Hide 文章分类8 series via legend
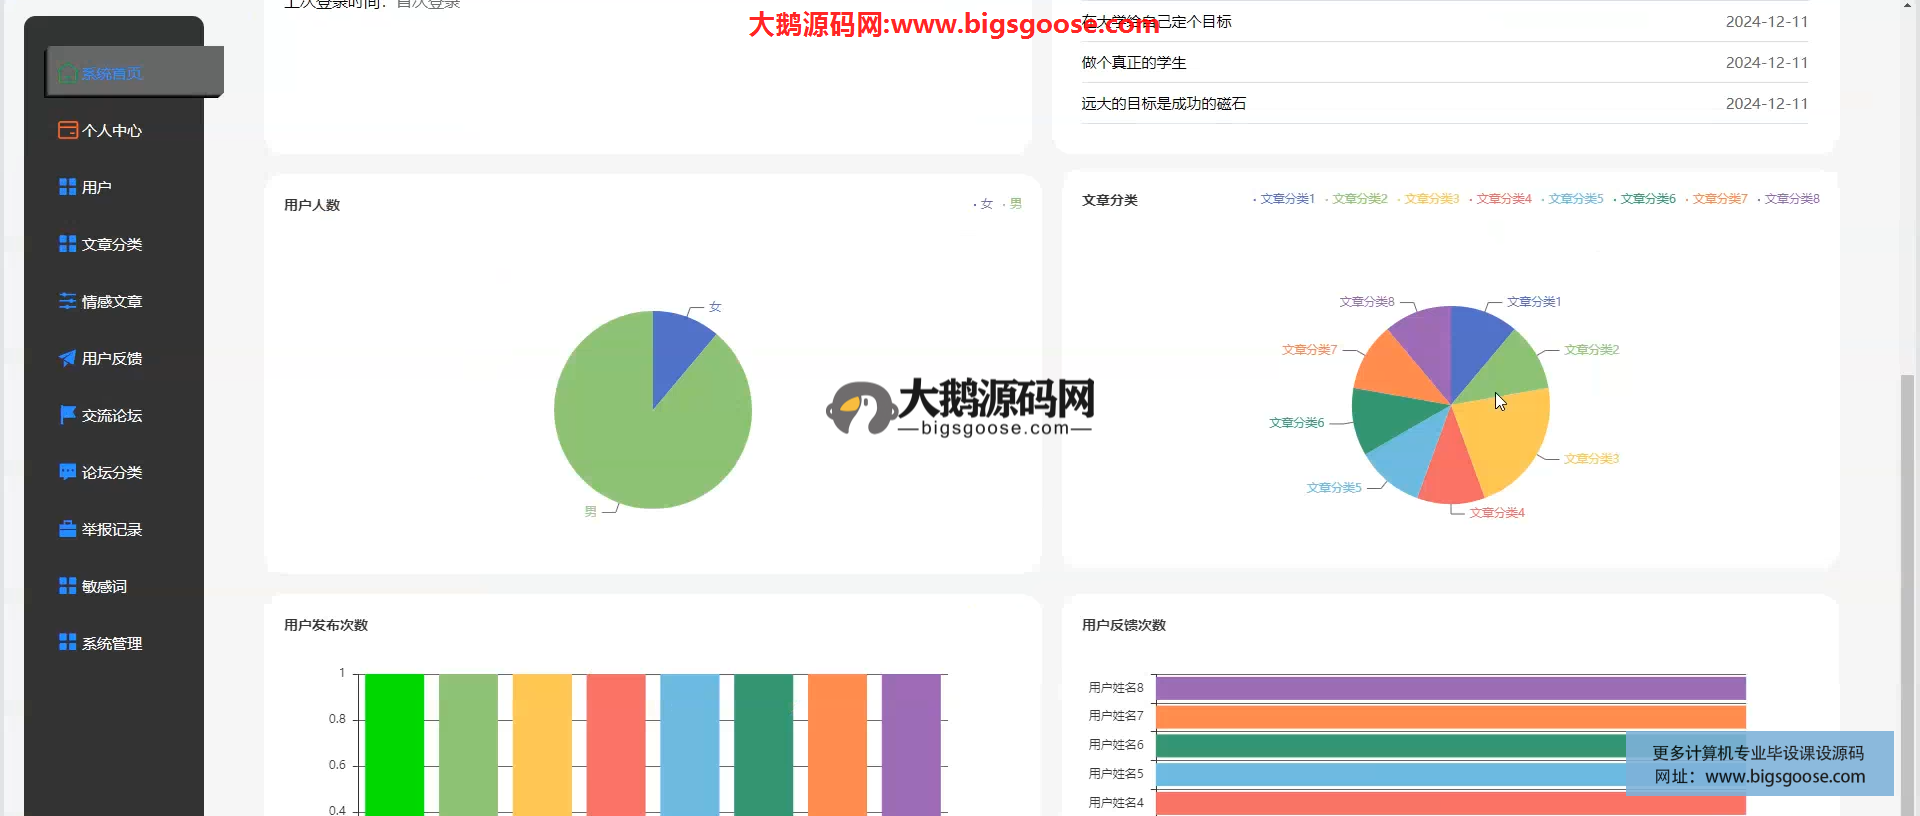The image size is (1920, 816). pyautogui.click(x=1790, y=199)
